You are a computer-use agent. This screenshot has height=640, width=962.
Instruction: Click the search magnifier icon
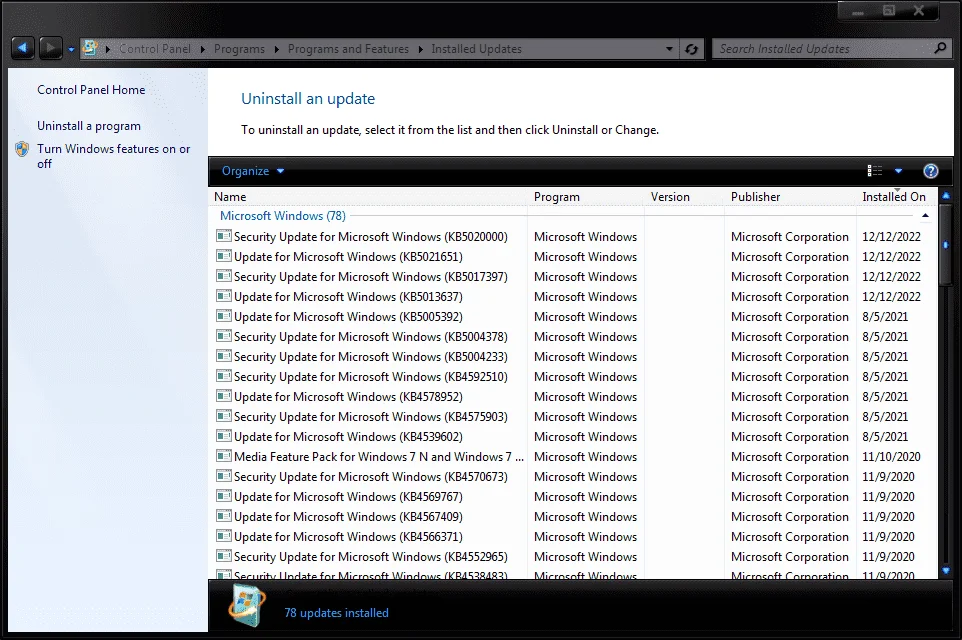(x=940, y=48)
